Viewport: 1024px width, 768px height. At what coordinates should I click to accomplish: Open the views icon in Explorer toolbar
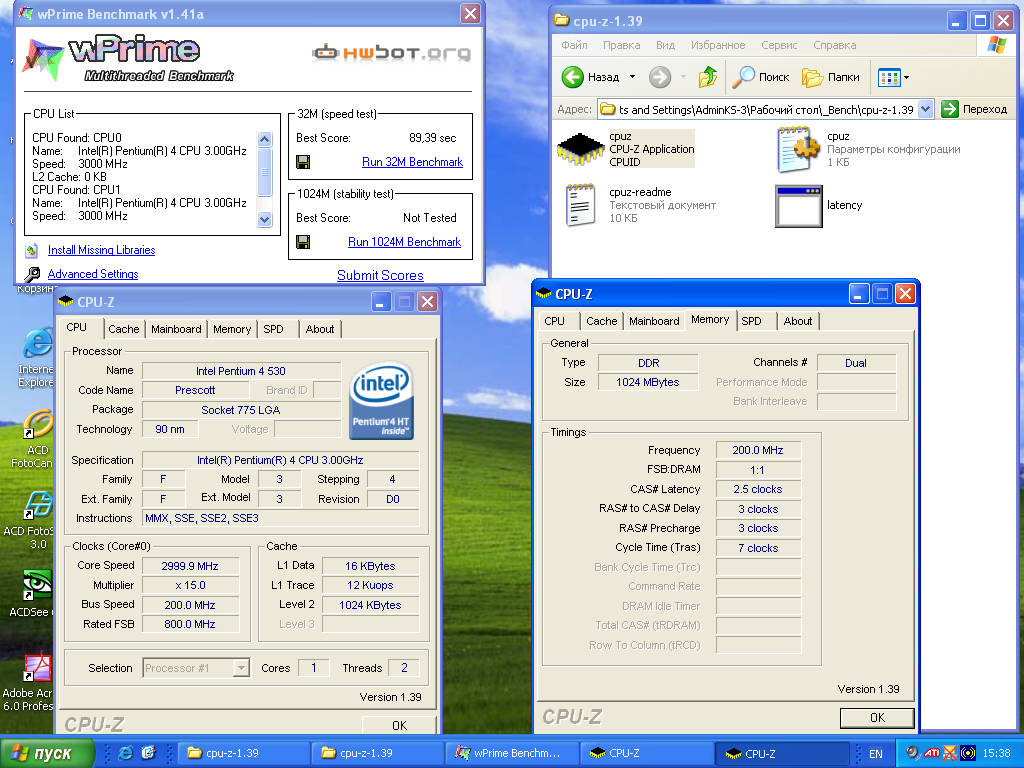(889, 78)
